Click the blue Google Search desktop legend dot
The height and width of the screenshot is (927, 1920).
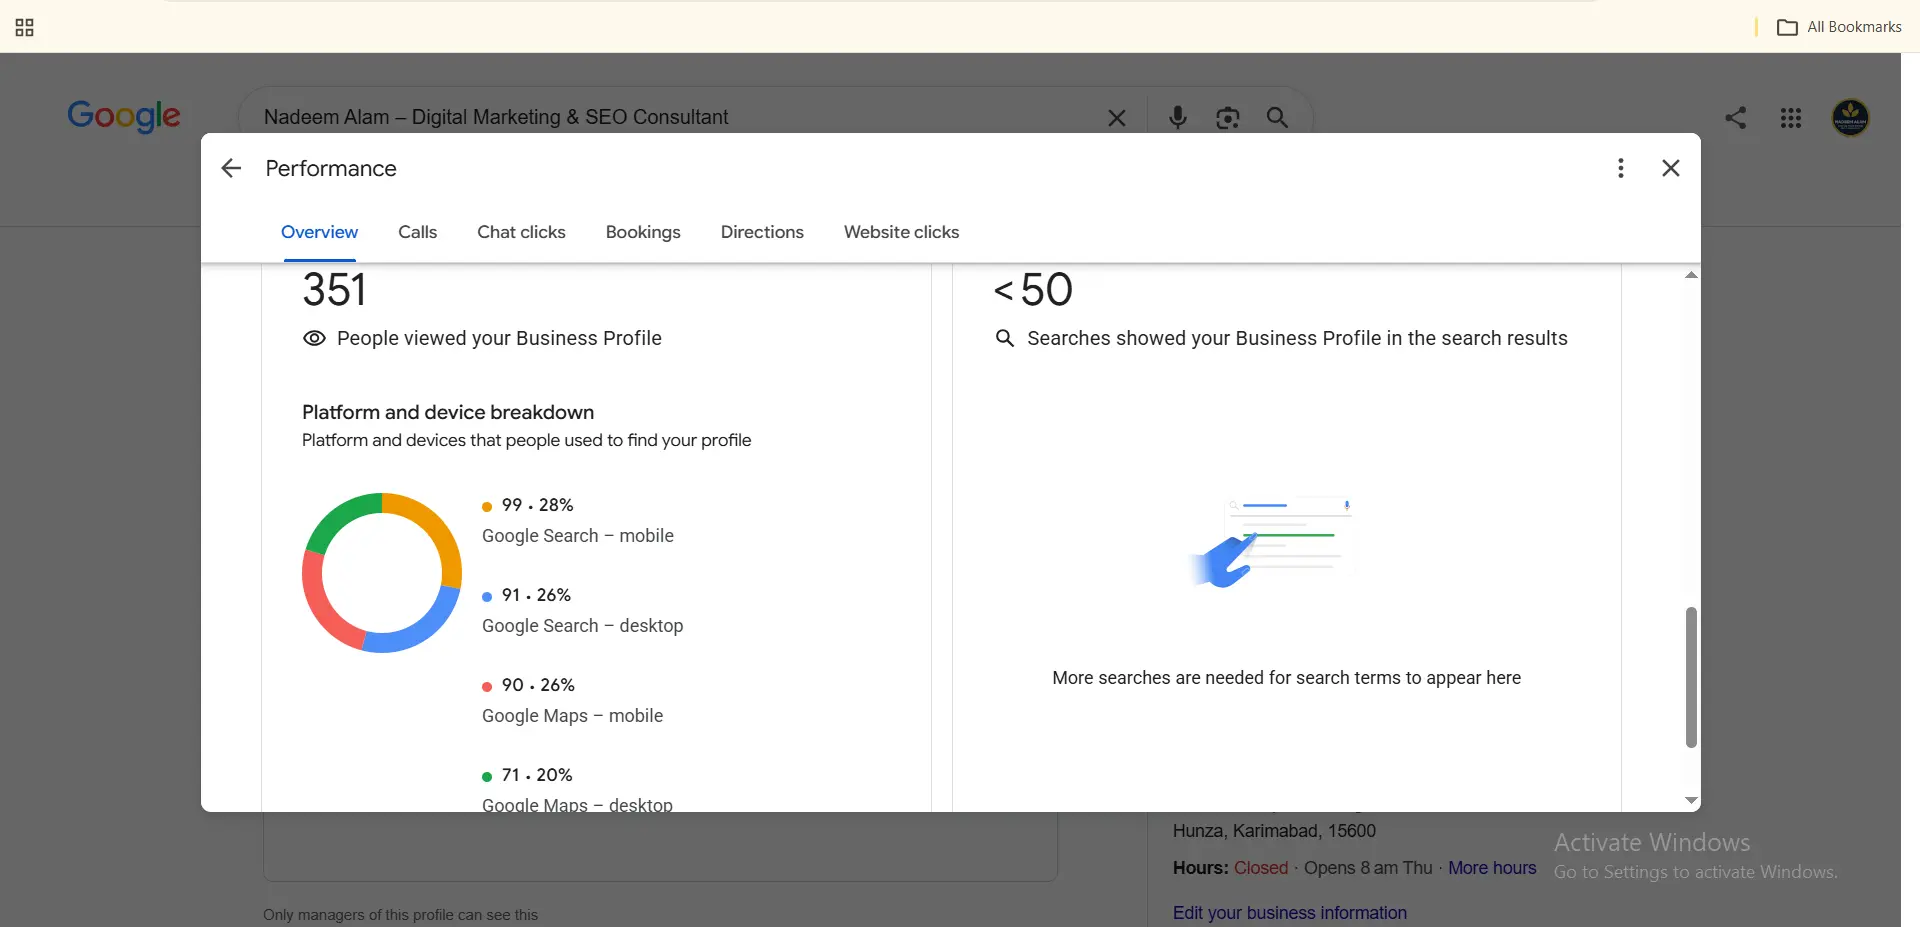click(x=487, y=596)
